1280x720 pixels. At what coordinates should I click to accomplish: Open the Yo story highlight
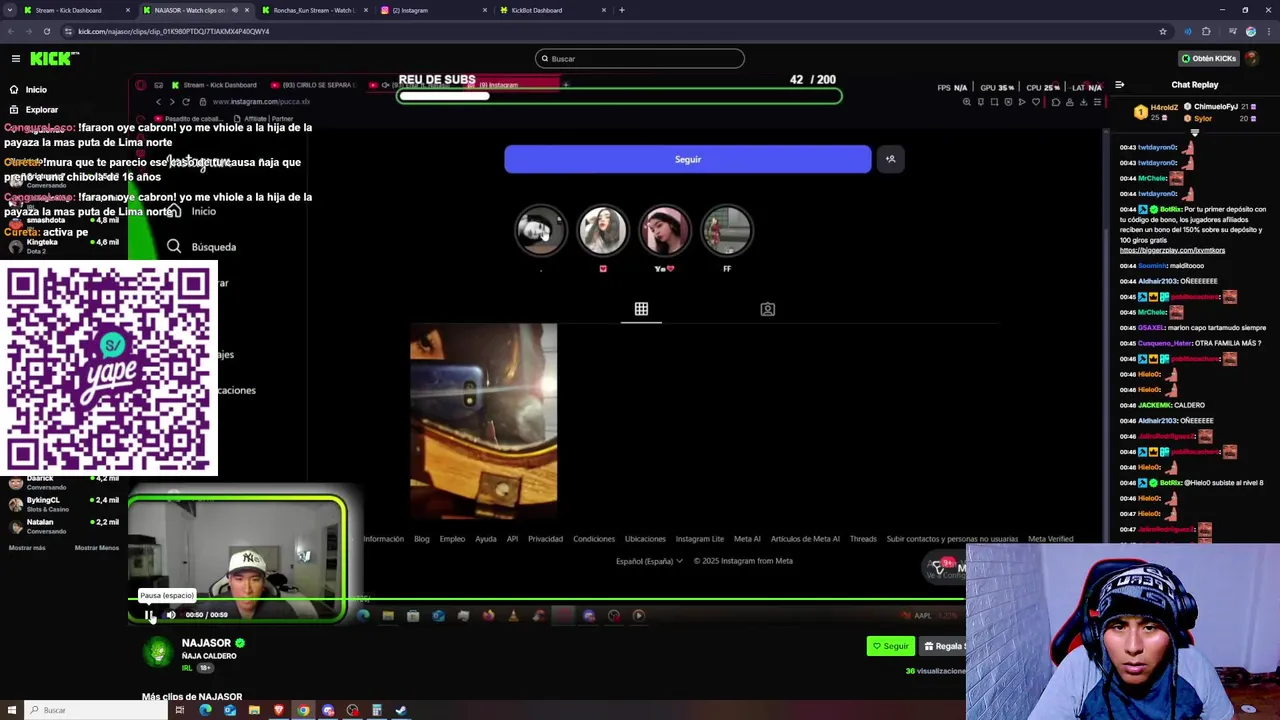664,231
